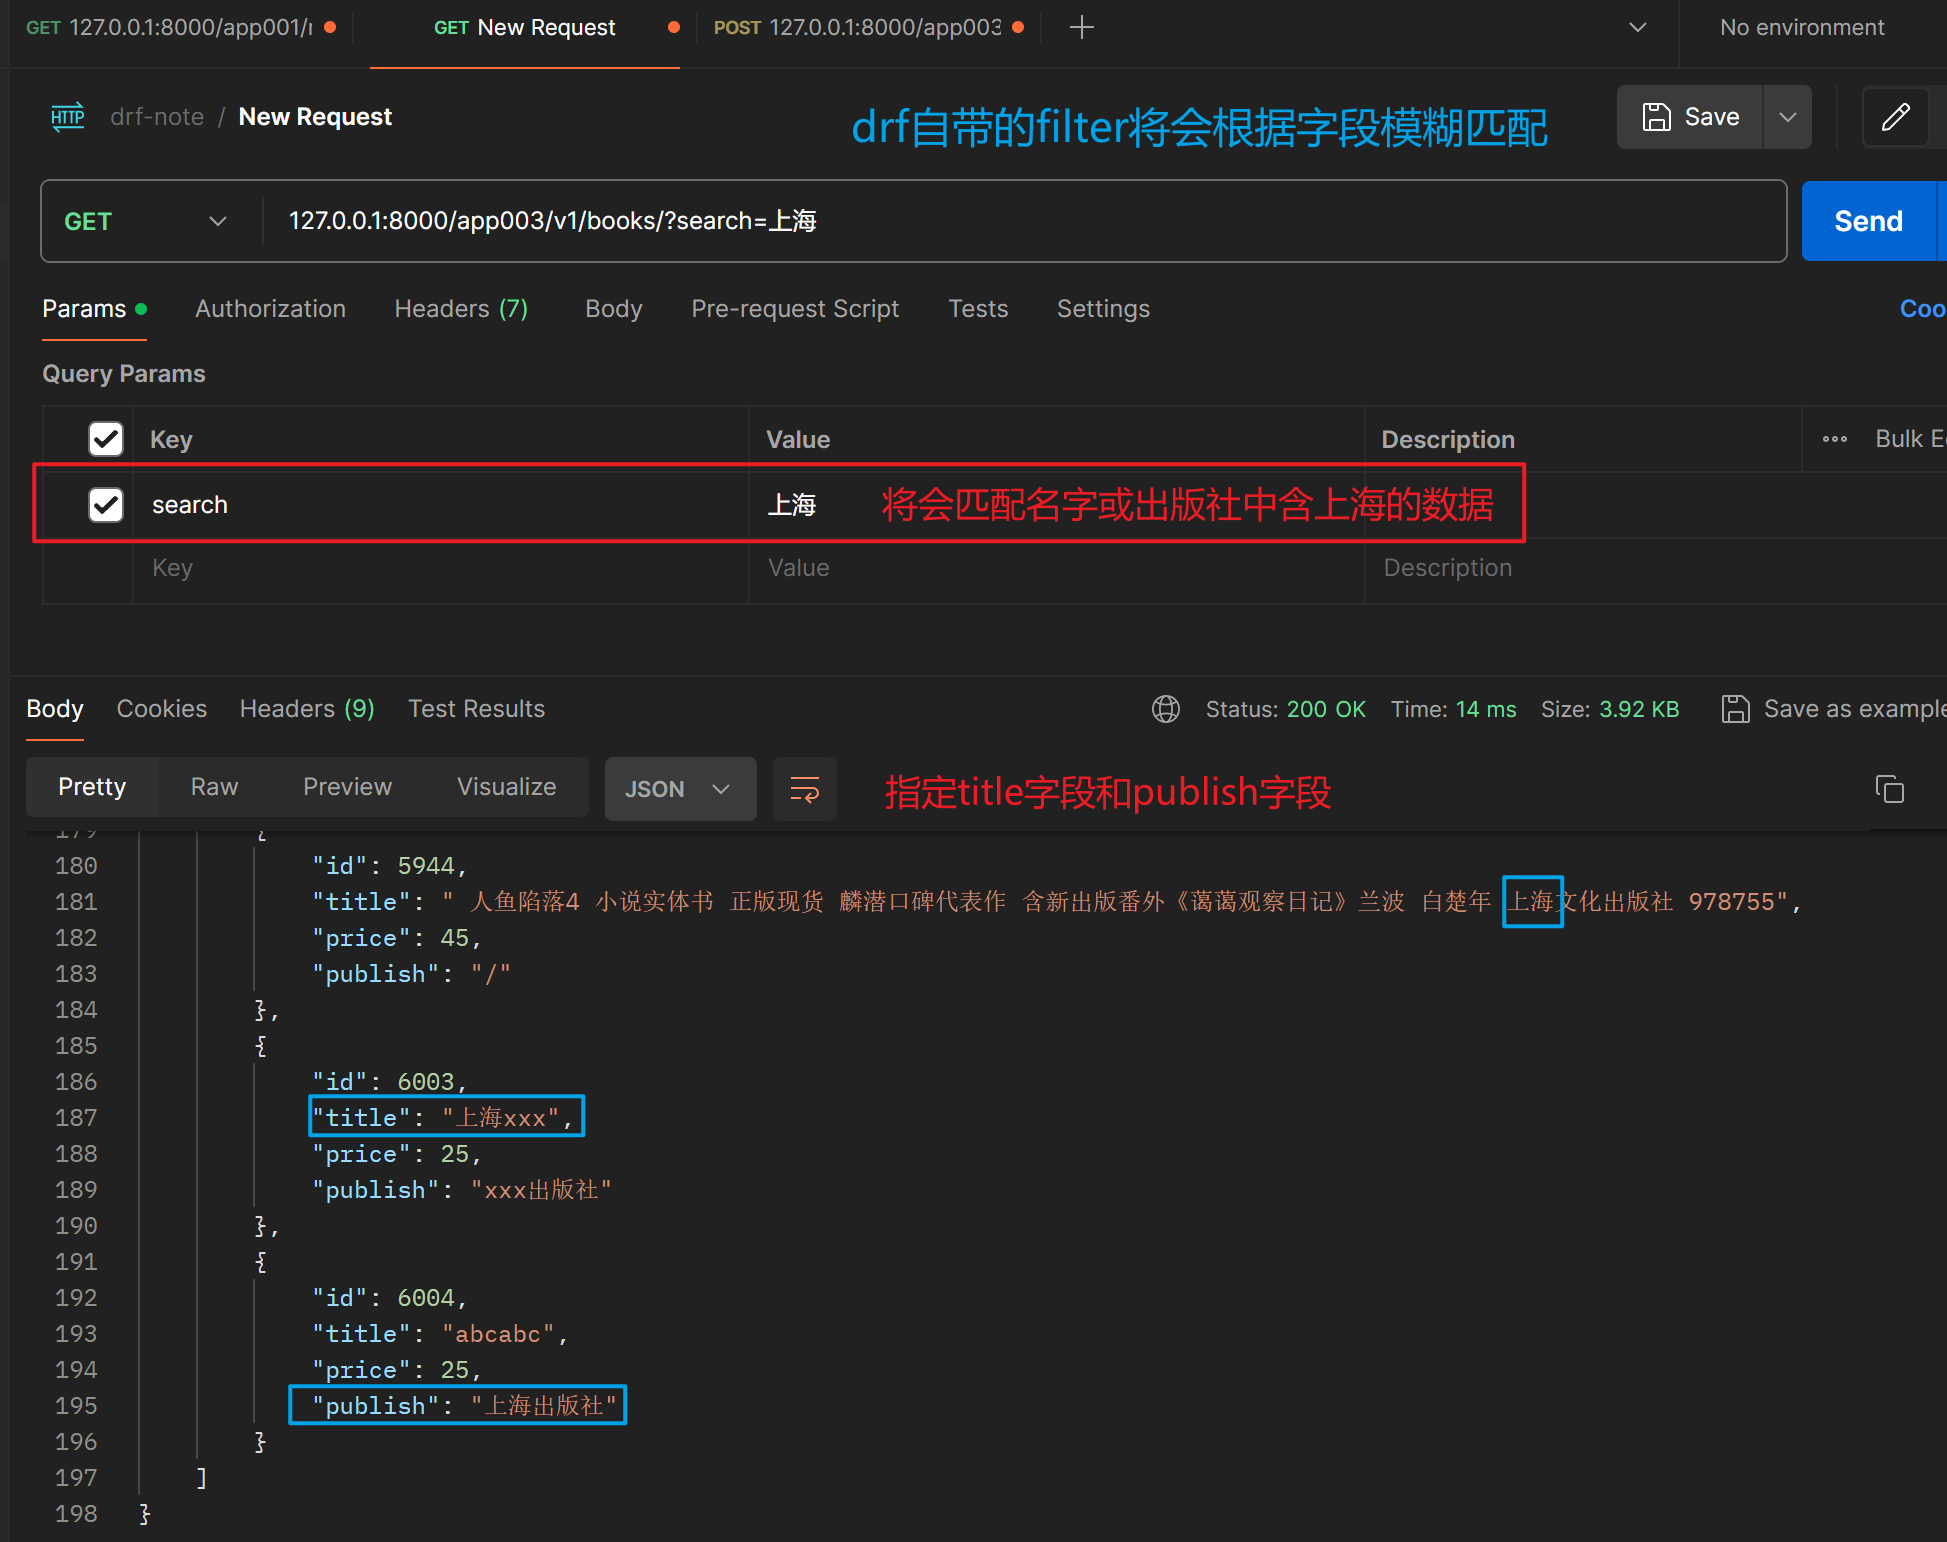Expand the Save options arrow
Image resolution: width=1947 pixels, height=1542 pixels.
pos(1787,117)
